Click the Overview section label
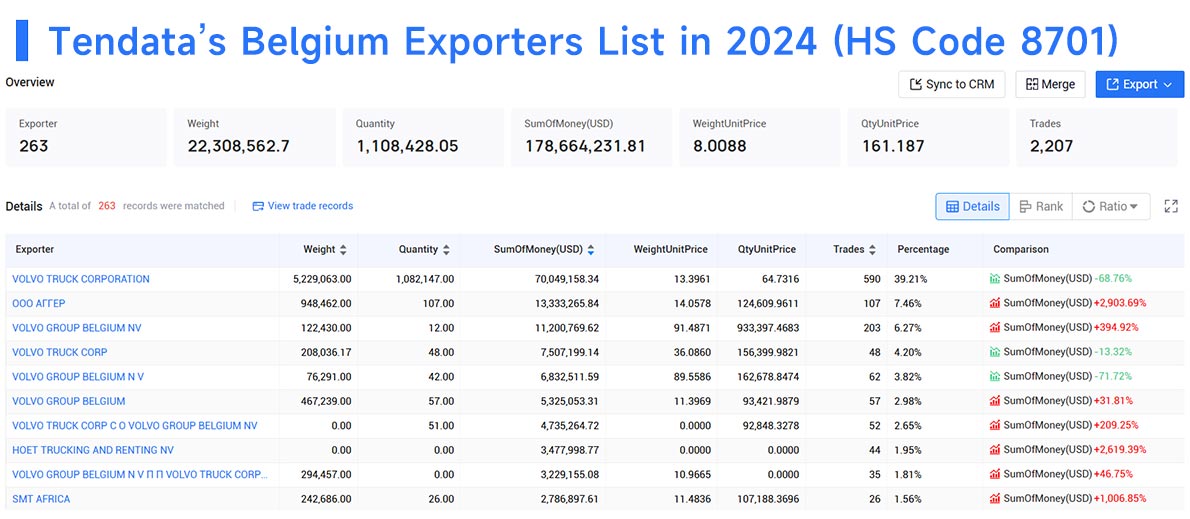This screenshot has width=1190, height=519. 30,82
